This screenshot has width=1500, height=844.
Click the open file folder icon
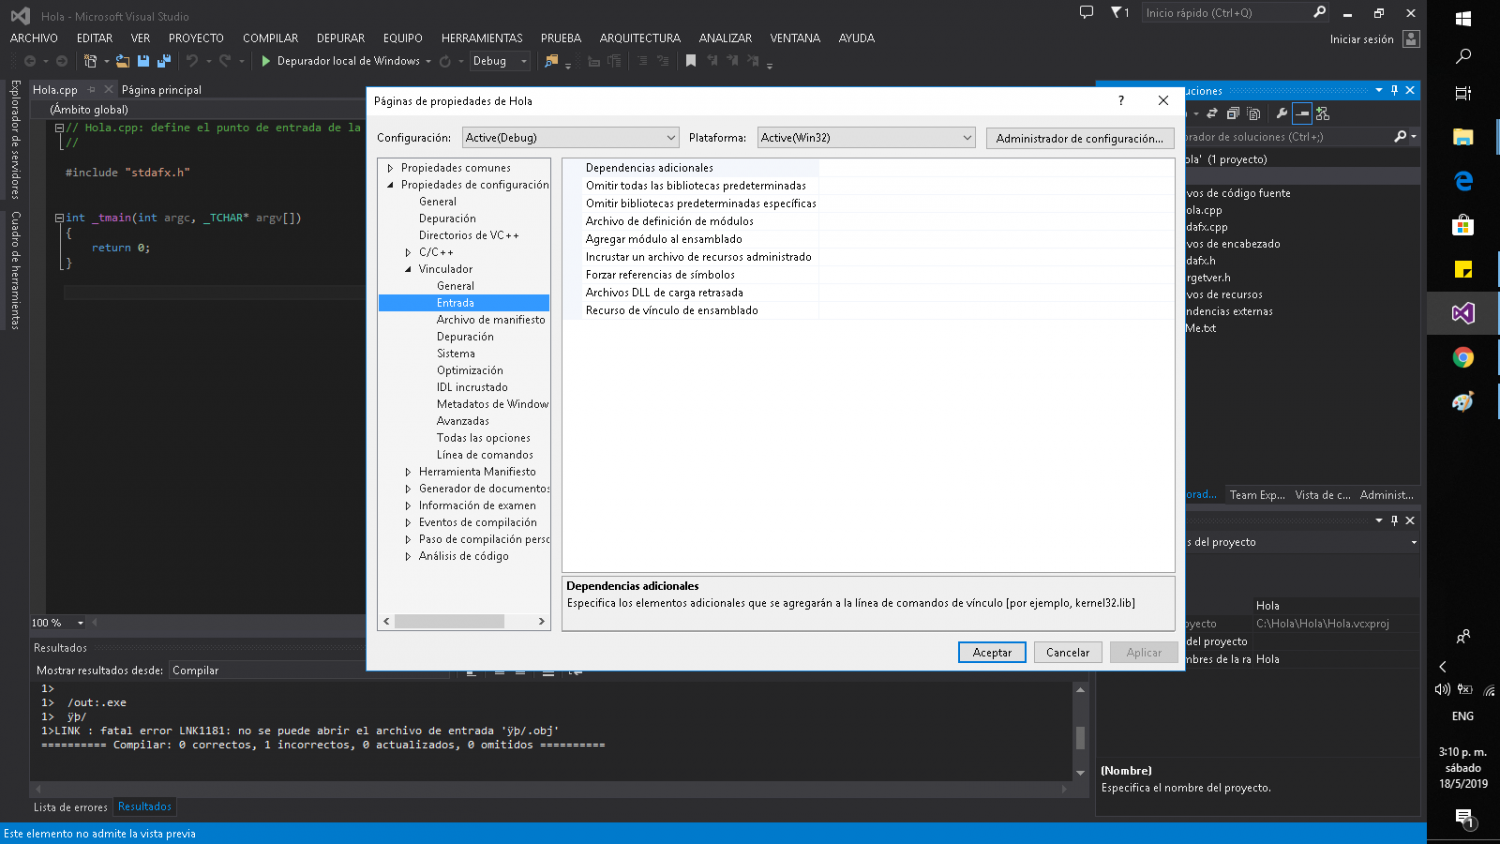[122, 61]
